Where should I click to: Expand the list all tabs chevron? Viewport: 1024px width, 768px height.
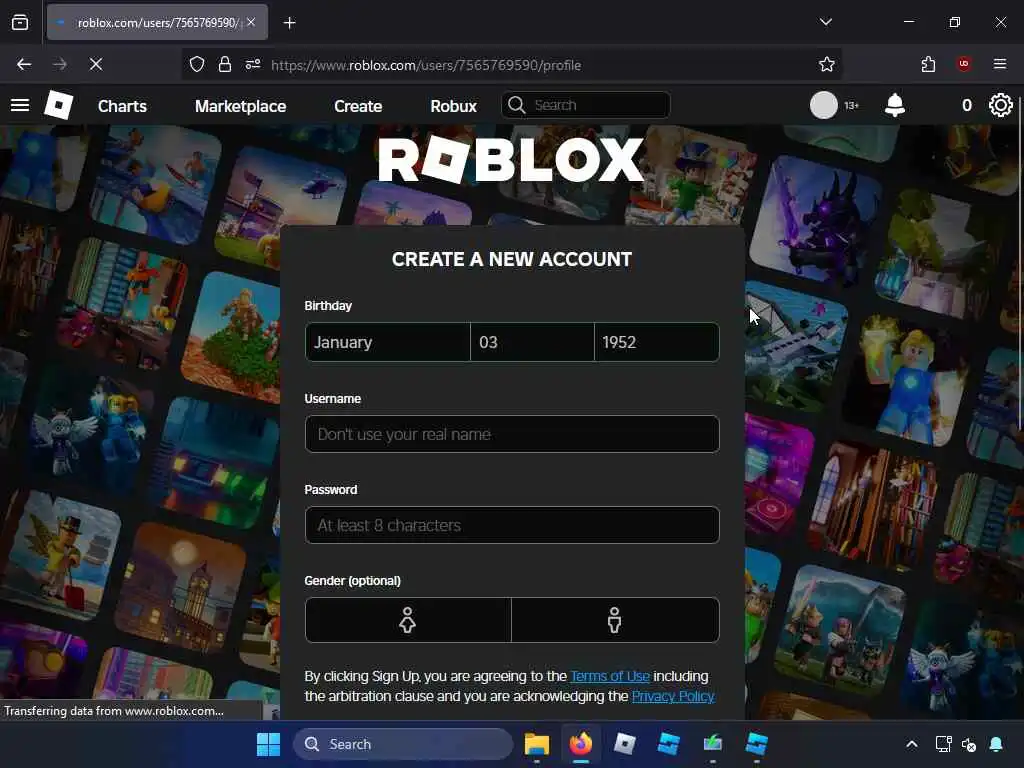[825, 22]
